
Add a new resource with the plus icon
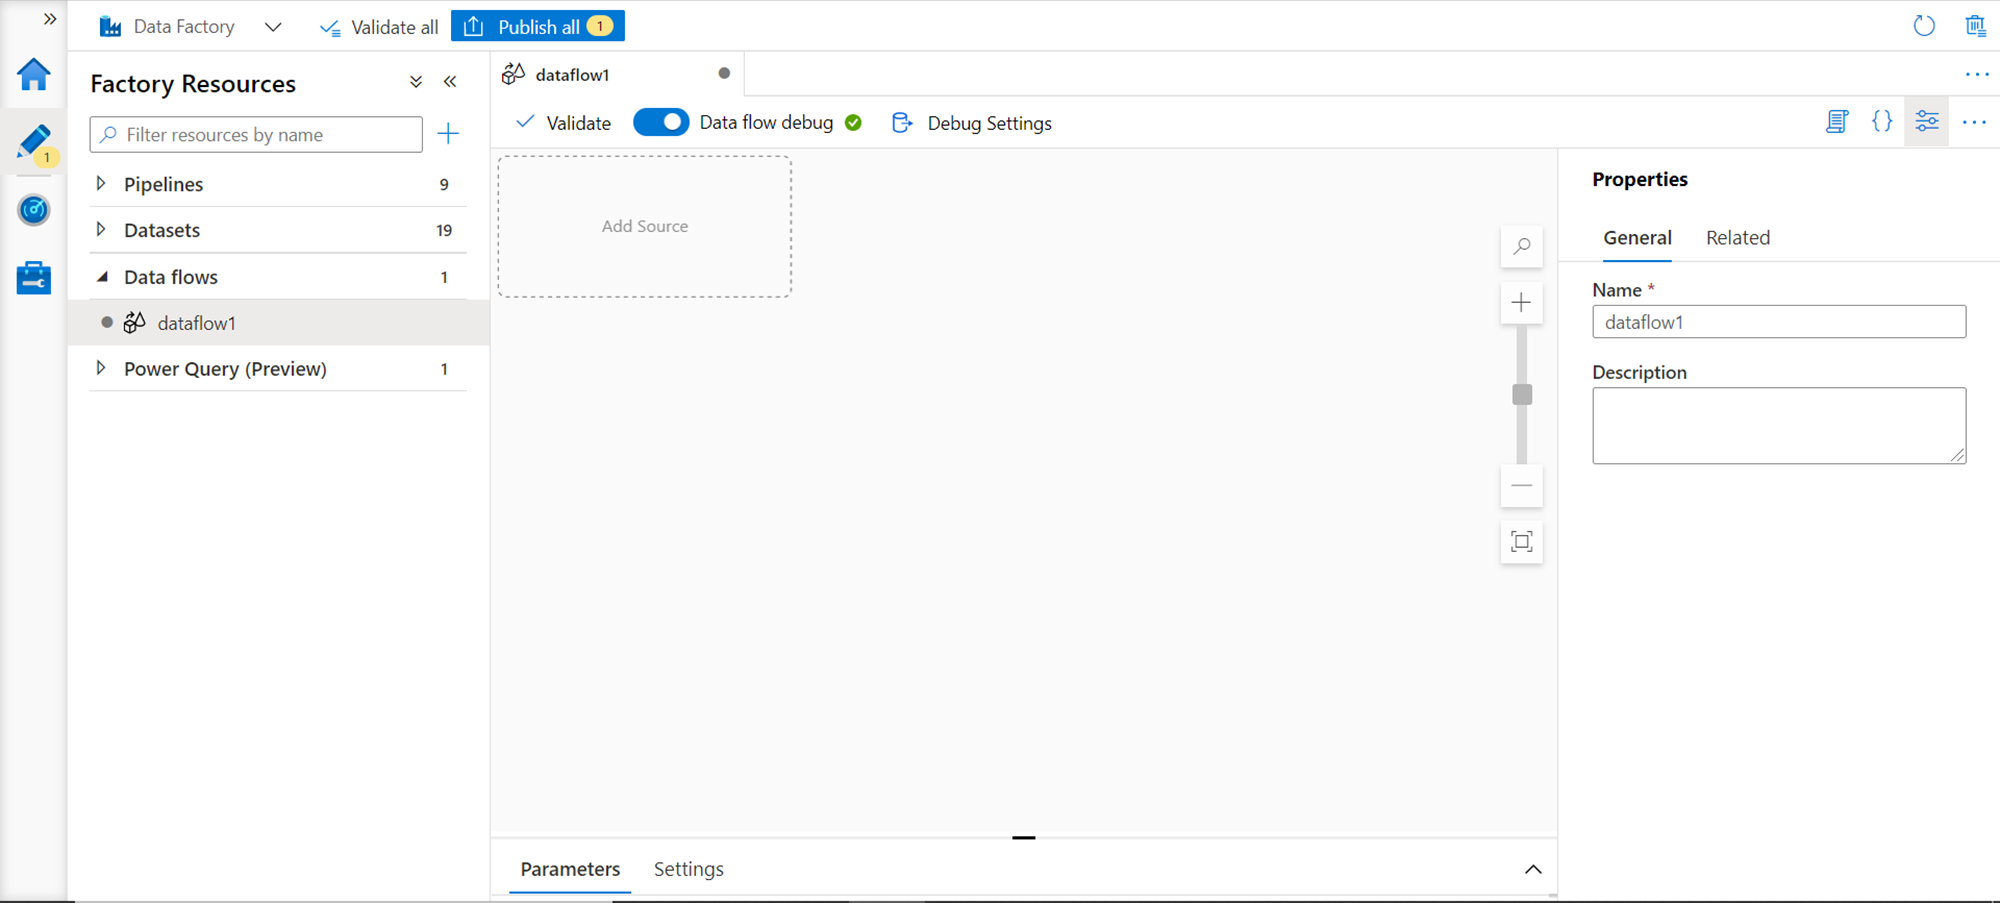(448, 133)
